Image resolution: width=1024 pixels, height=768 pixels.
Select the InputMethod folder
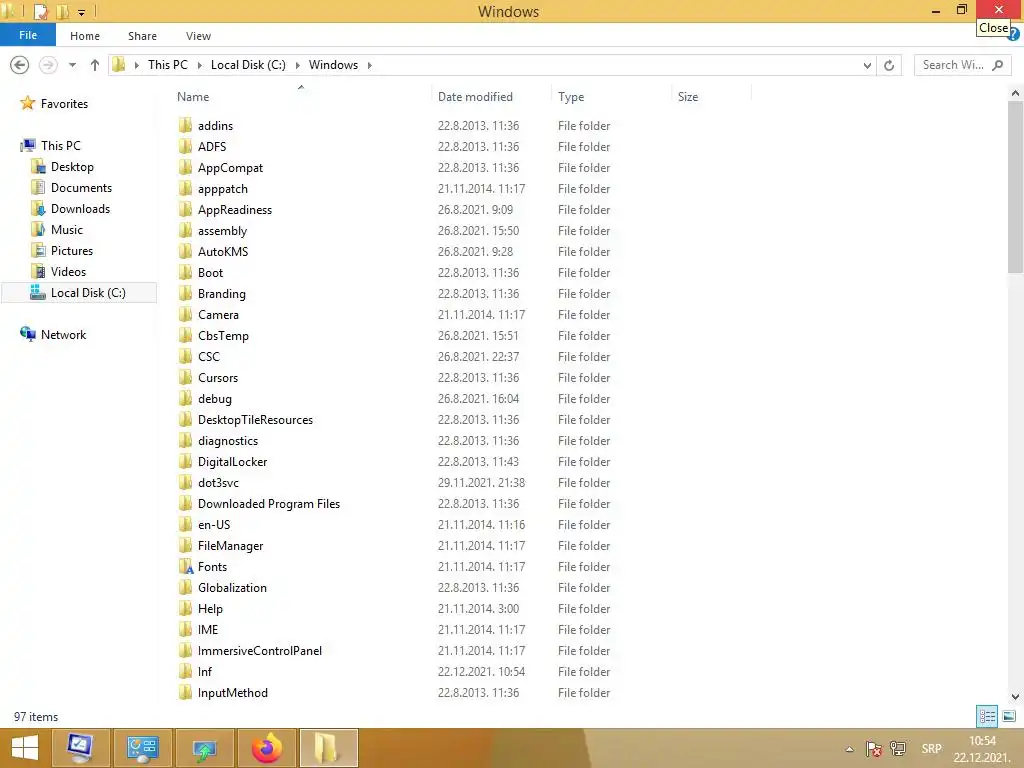pos(233,692)
